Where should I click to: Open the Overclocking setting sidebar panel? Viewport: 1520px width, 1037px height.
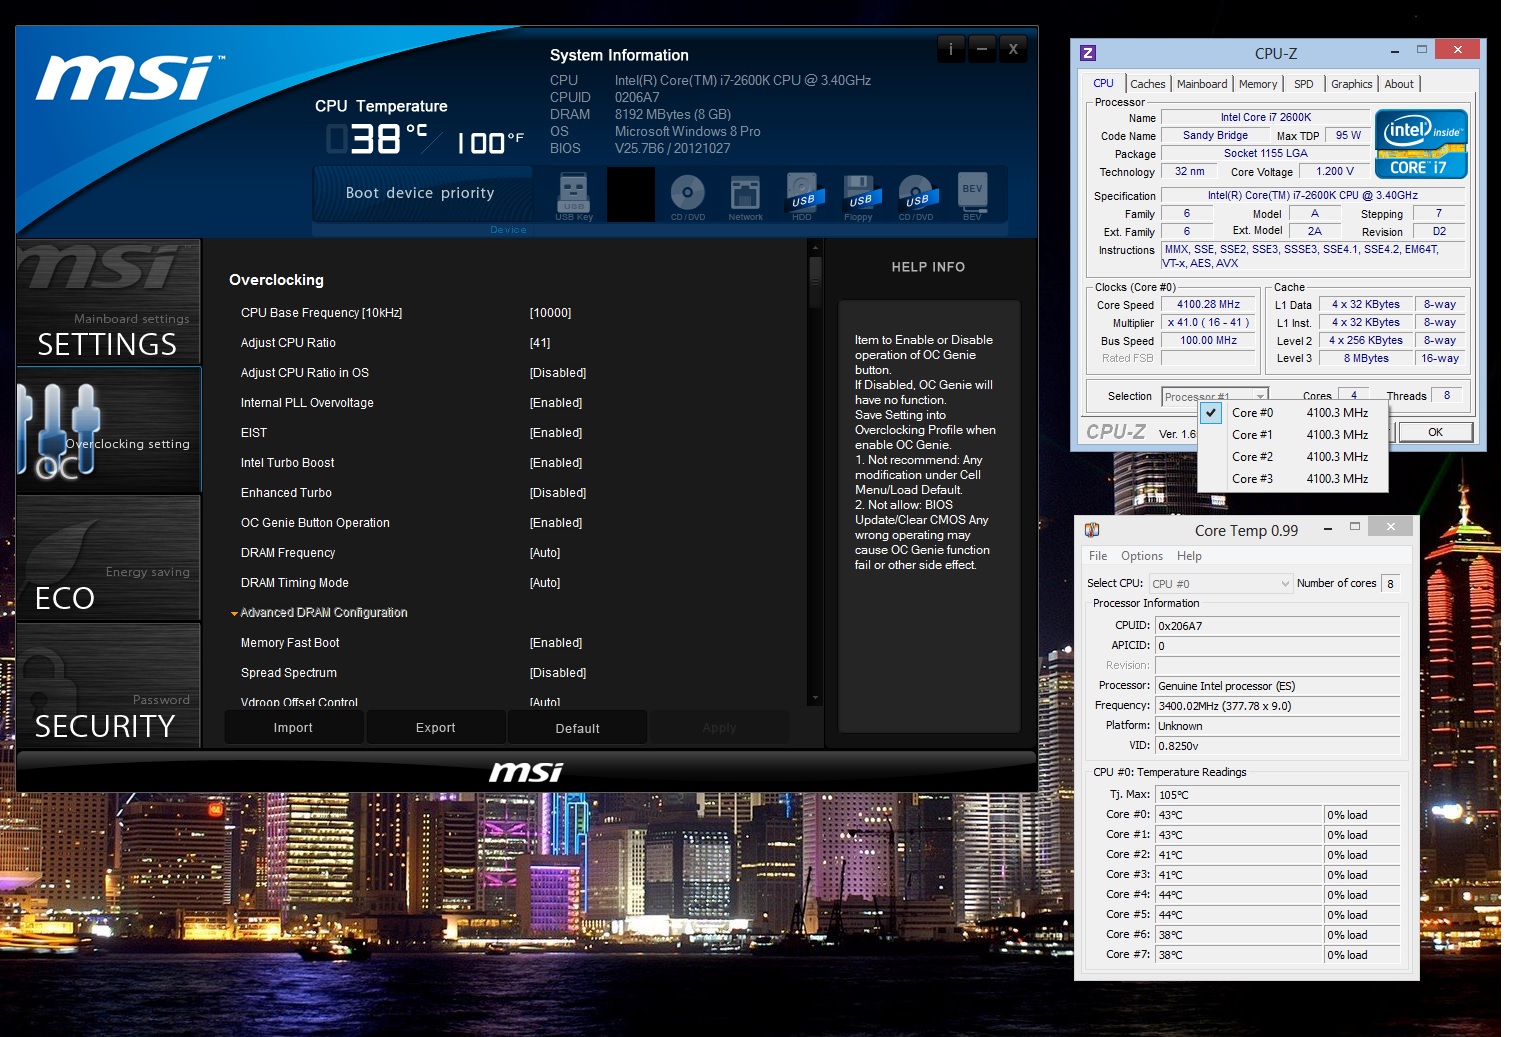click(x=109, y=430)
